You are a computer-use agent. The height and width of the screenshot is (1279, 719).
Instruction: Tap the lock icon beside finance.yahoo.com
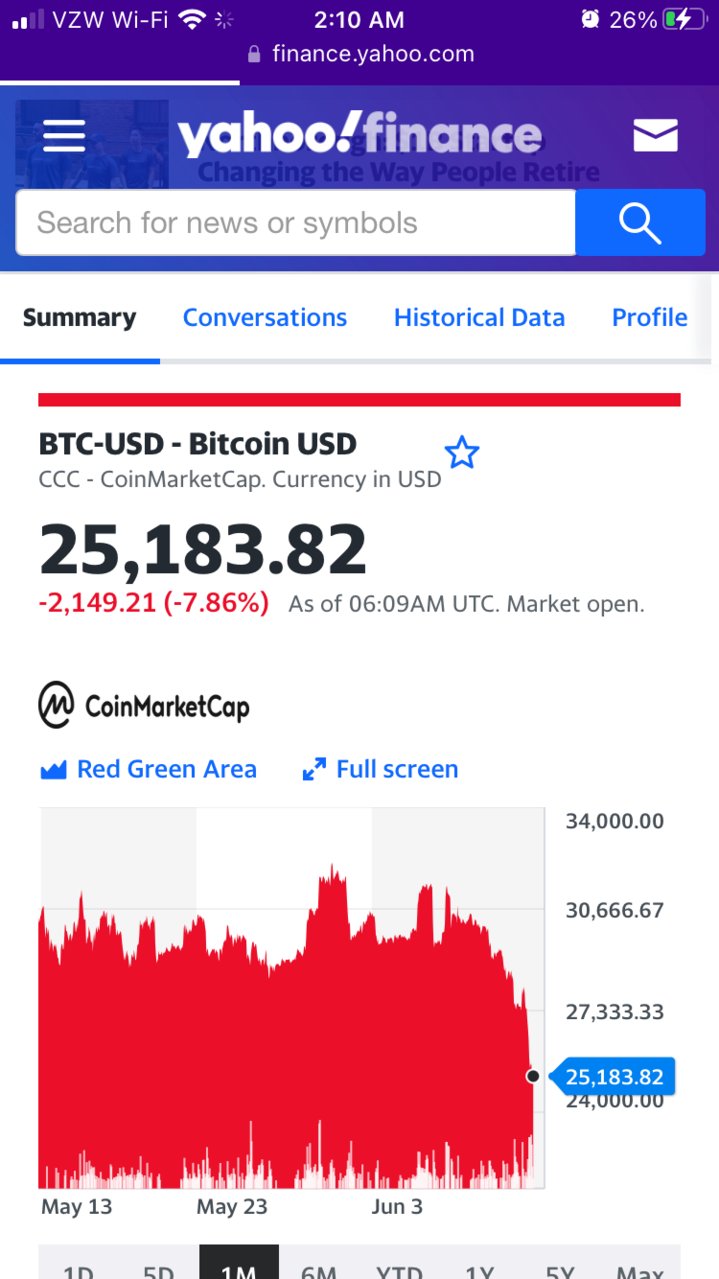pos(254,54)
